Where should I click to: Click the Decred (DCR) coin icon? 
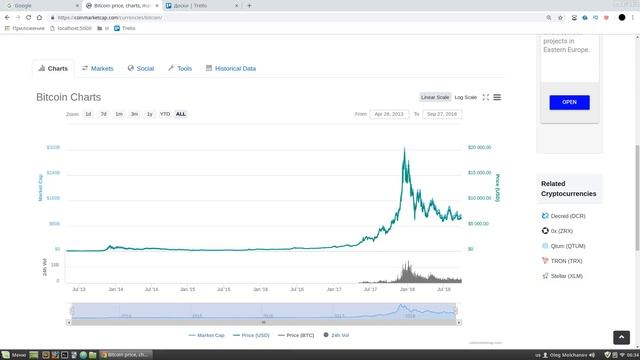[545, 216]
